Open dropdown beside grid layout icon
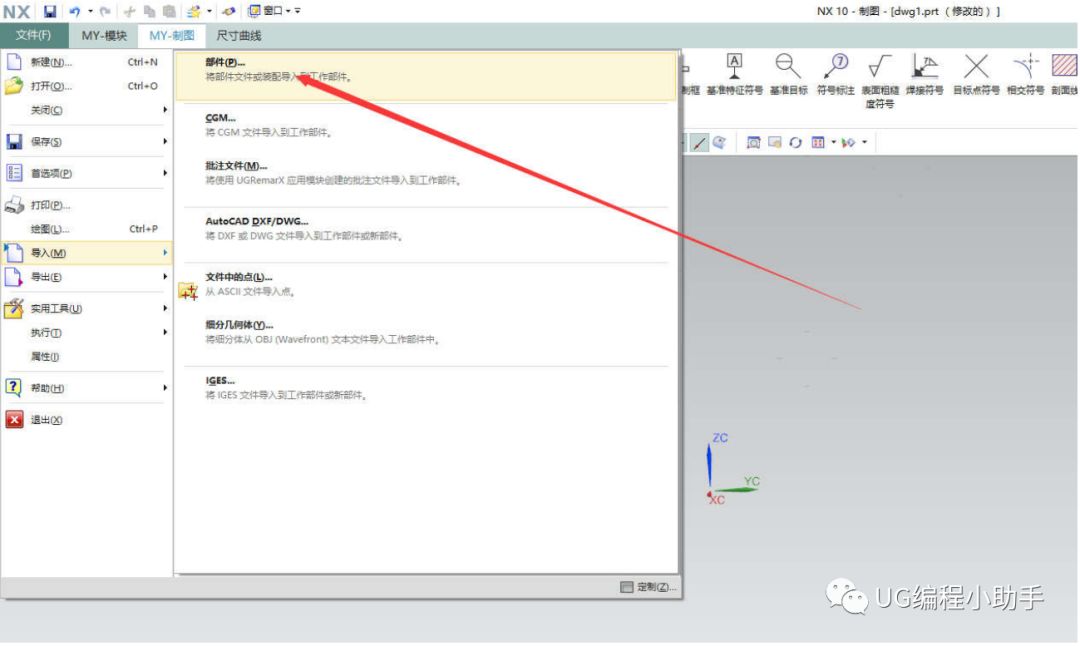This screenshot has height=646, width=1080. 833,143
